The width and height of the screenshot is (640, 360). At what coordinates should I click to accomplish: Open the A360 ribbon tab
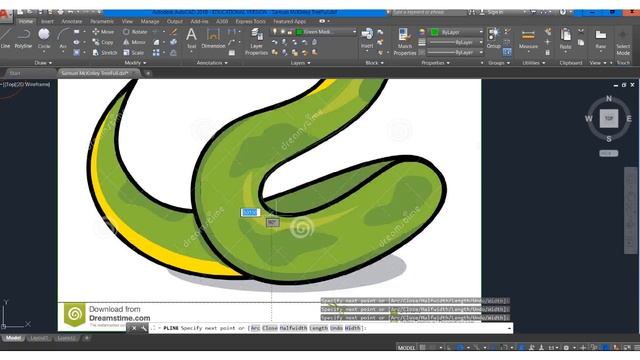222,21
